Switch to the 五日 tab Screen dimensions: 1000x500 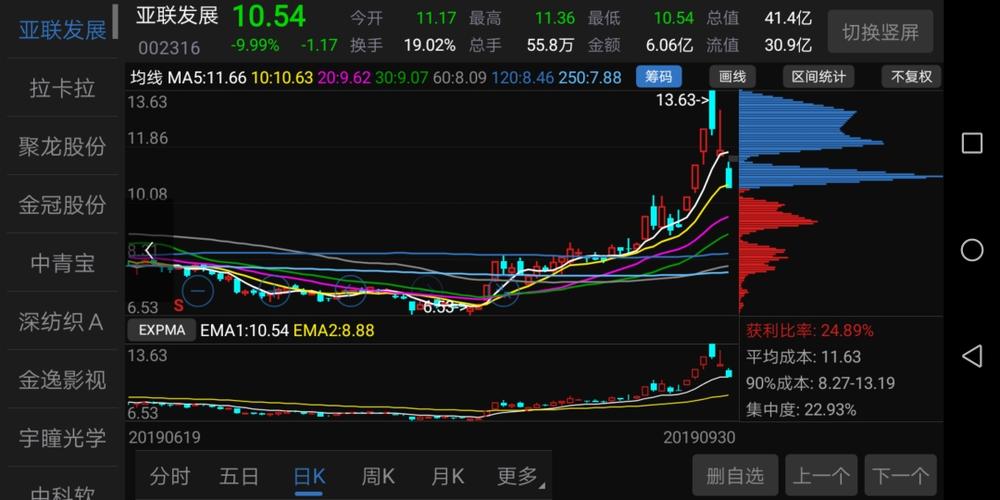click(239, 476)
